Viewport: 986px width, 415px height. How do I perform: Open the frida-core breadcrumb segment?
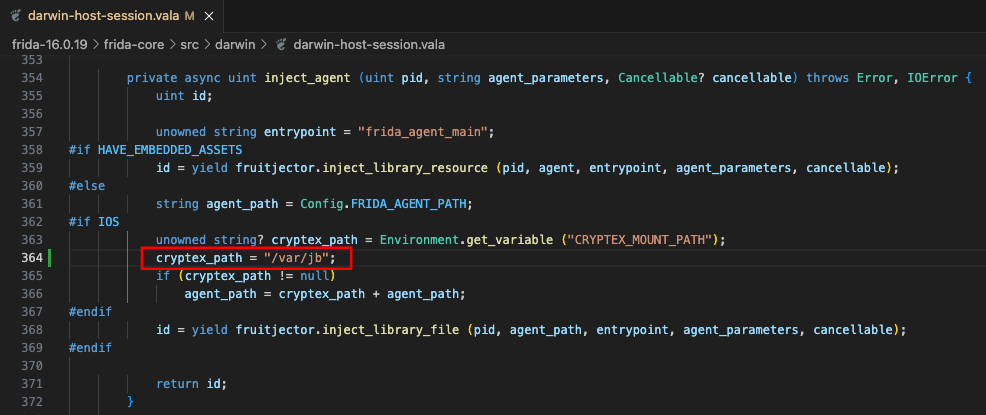click(135, 45)
